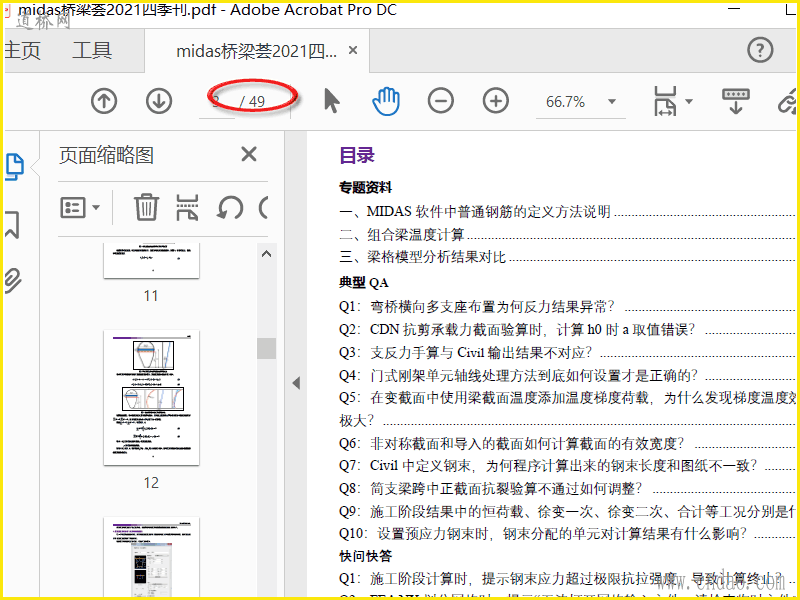Image resolution: width=800 pixels, height=600 pixels.
Task: Activate the hand pan tool
Action: (386, 101)
